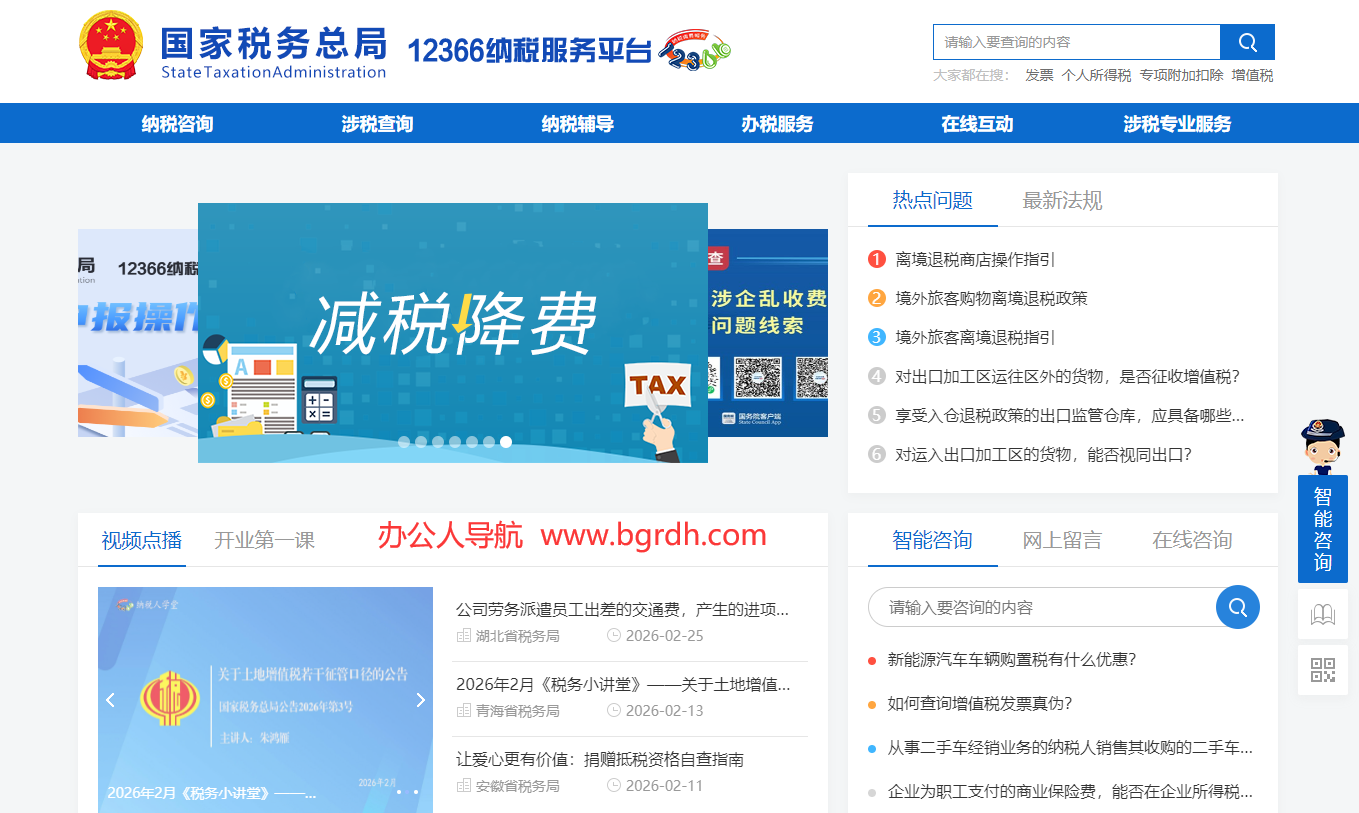Open the 纳税咨询 menu
Image resolution: width=1359 pixels, height=813 pixels.
coord(177,124)
